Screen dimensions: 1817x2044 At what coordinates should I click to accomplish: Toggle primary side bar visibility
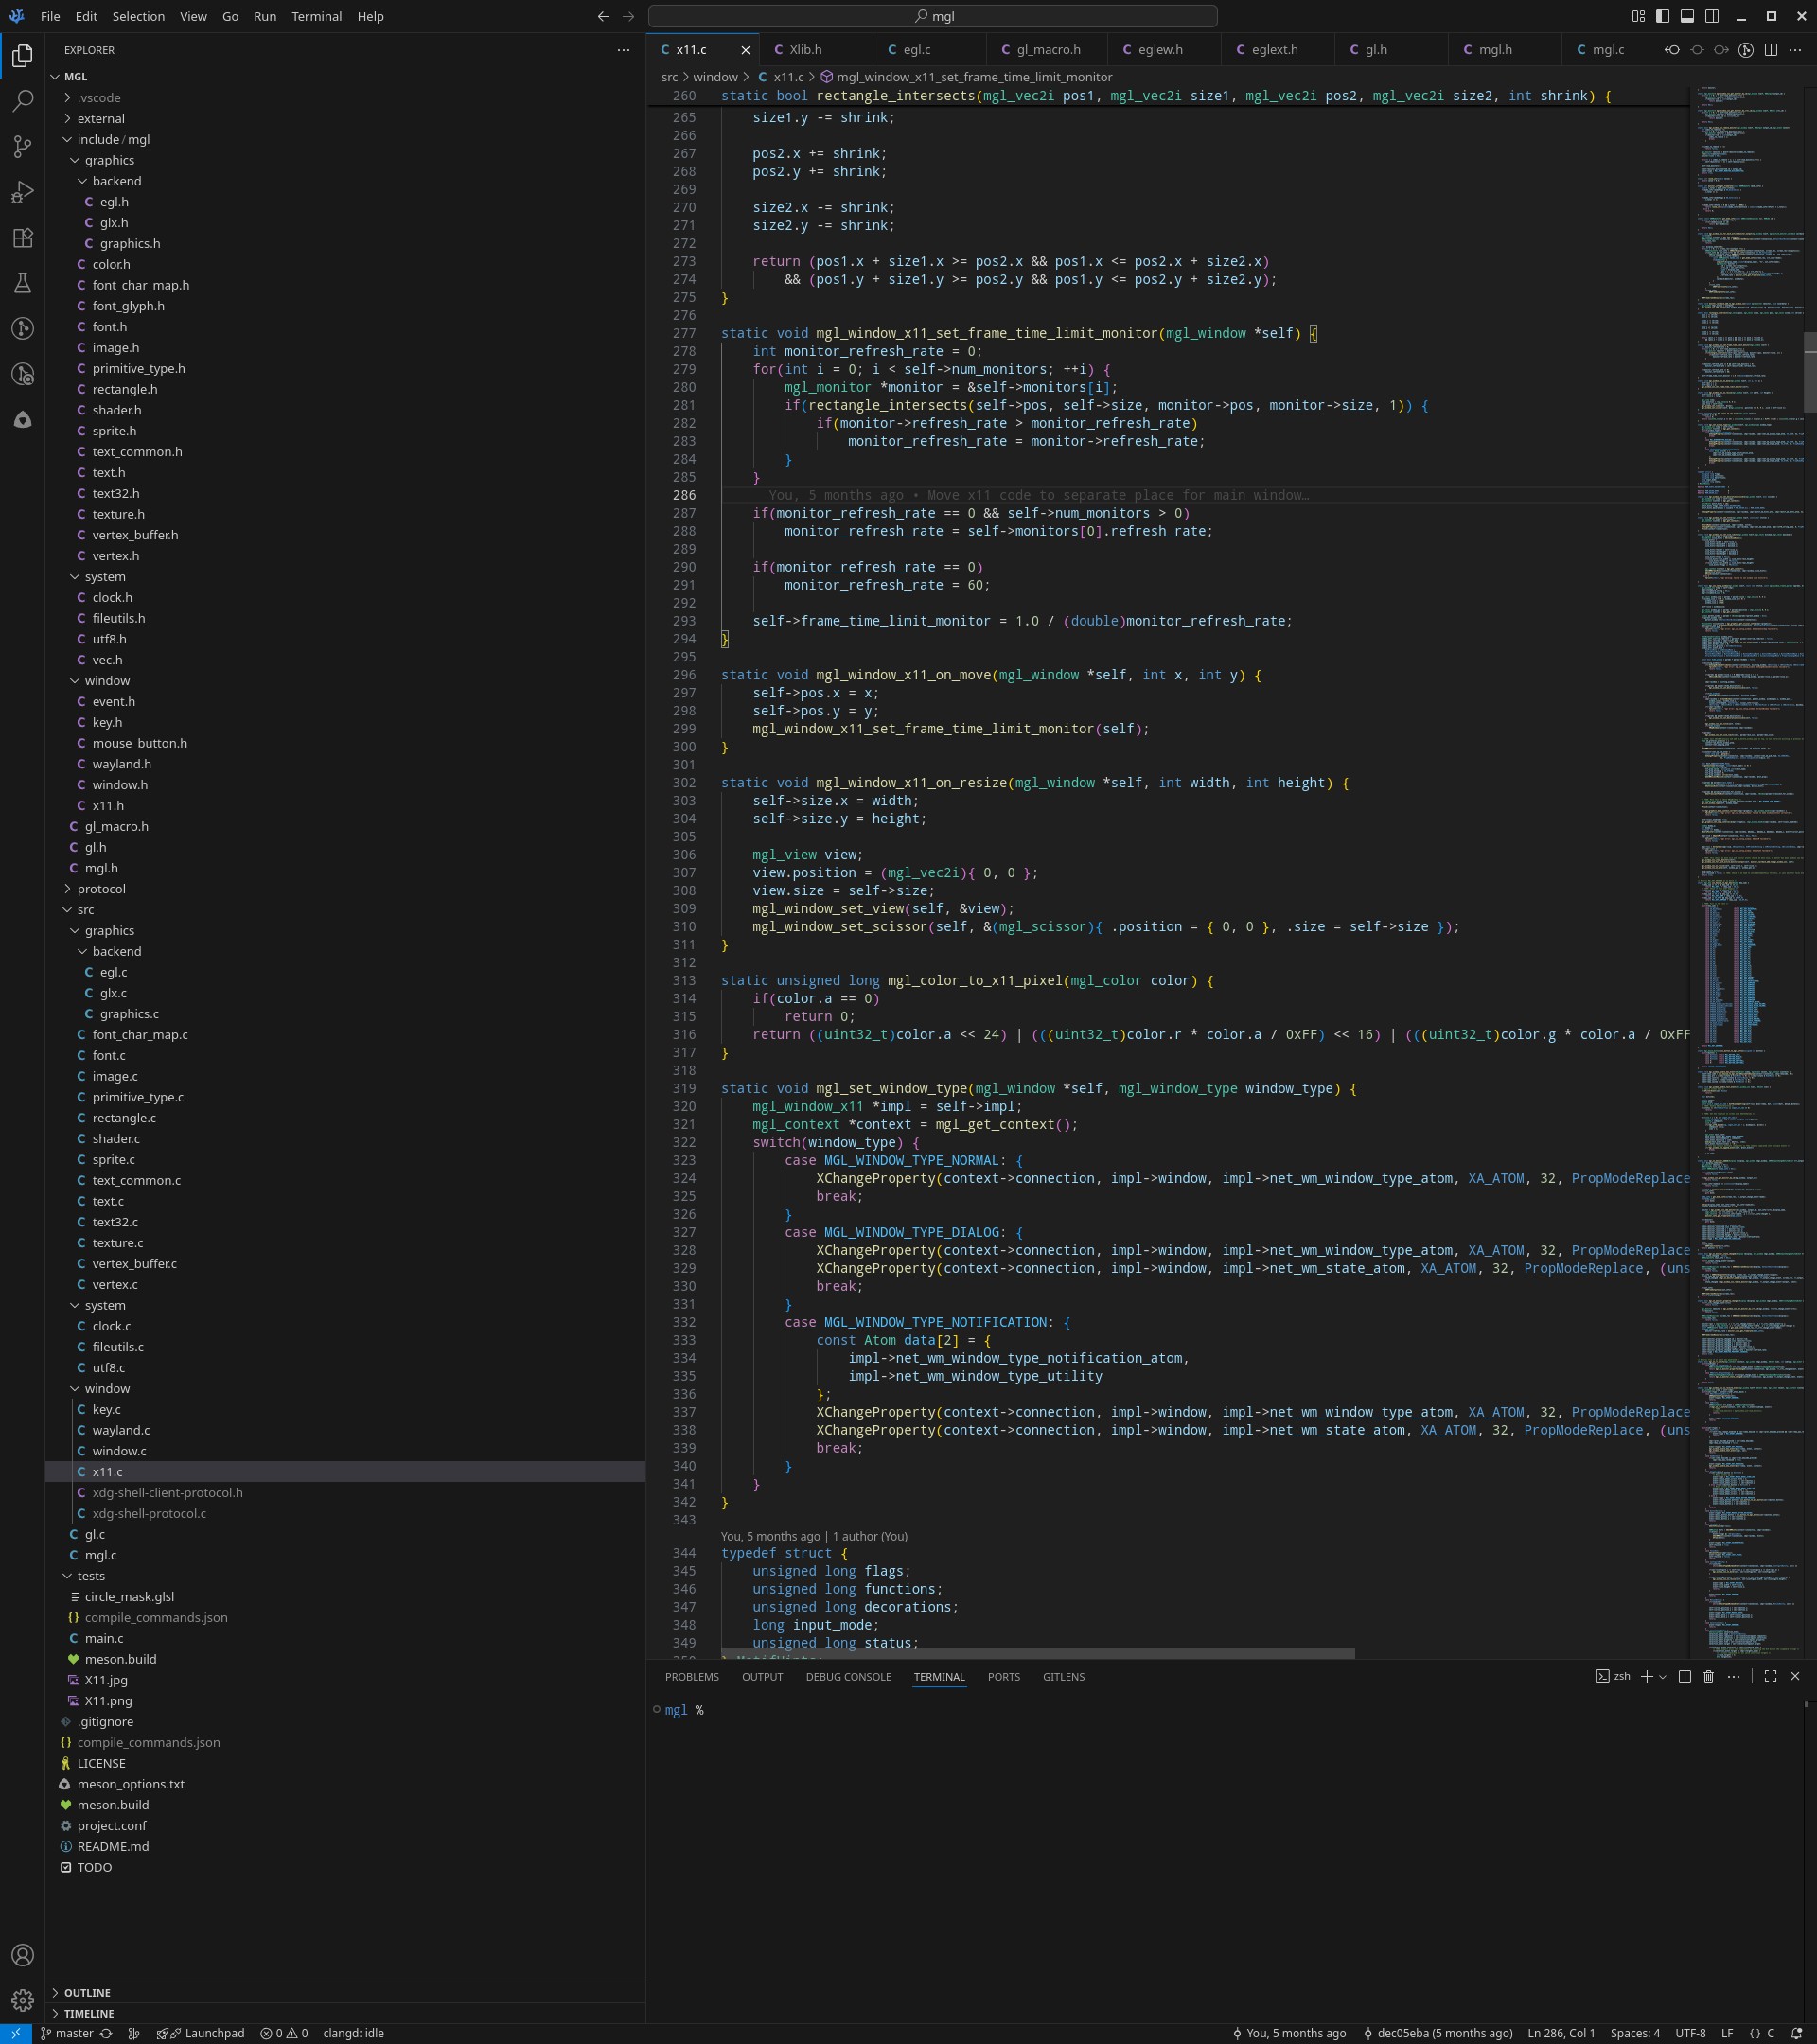[1662, 16]
